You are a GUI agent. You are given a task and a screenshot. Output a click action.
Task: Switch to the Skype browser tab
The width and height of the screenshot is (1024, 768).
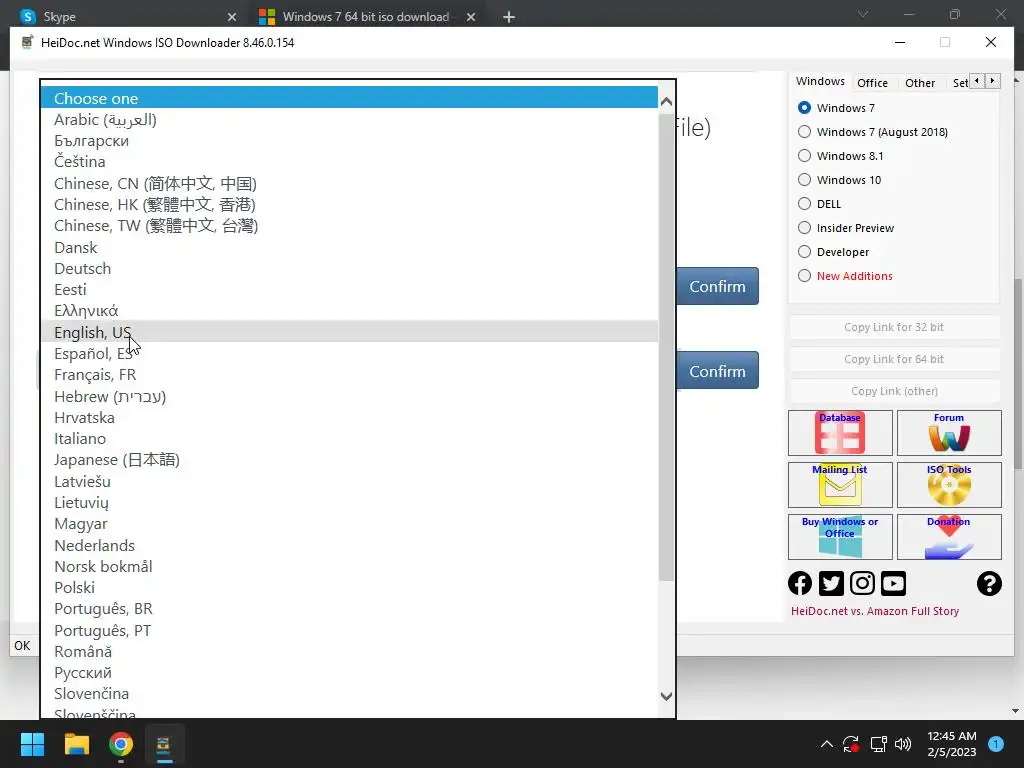(127, 17)
